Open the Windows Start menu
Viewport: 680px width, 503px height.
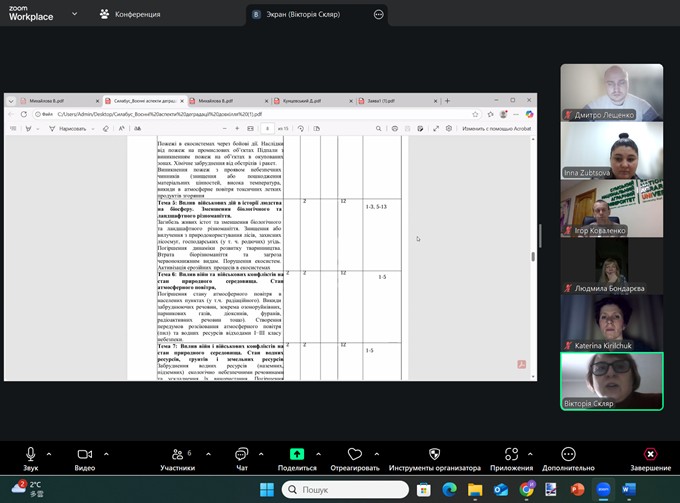pos(267,490)
